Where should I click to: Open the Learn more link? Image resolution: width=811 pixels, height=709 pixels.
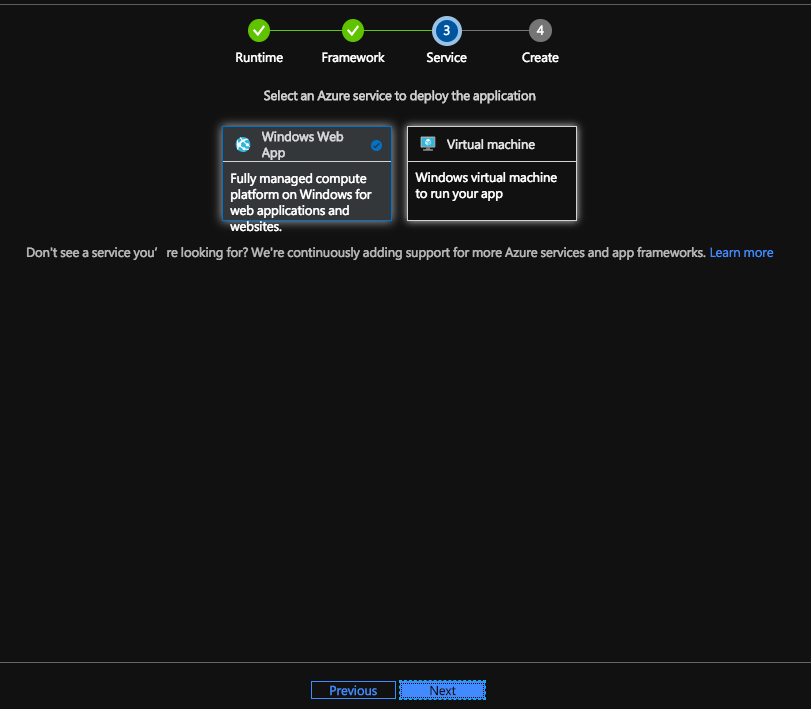click(x=741, y=252)
